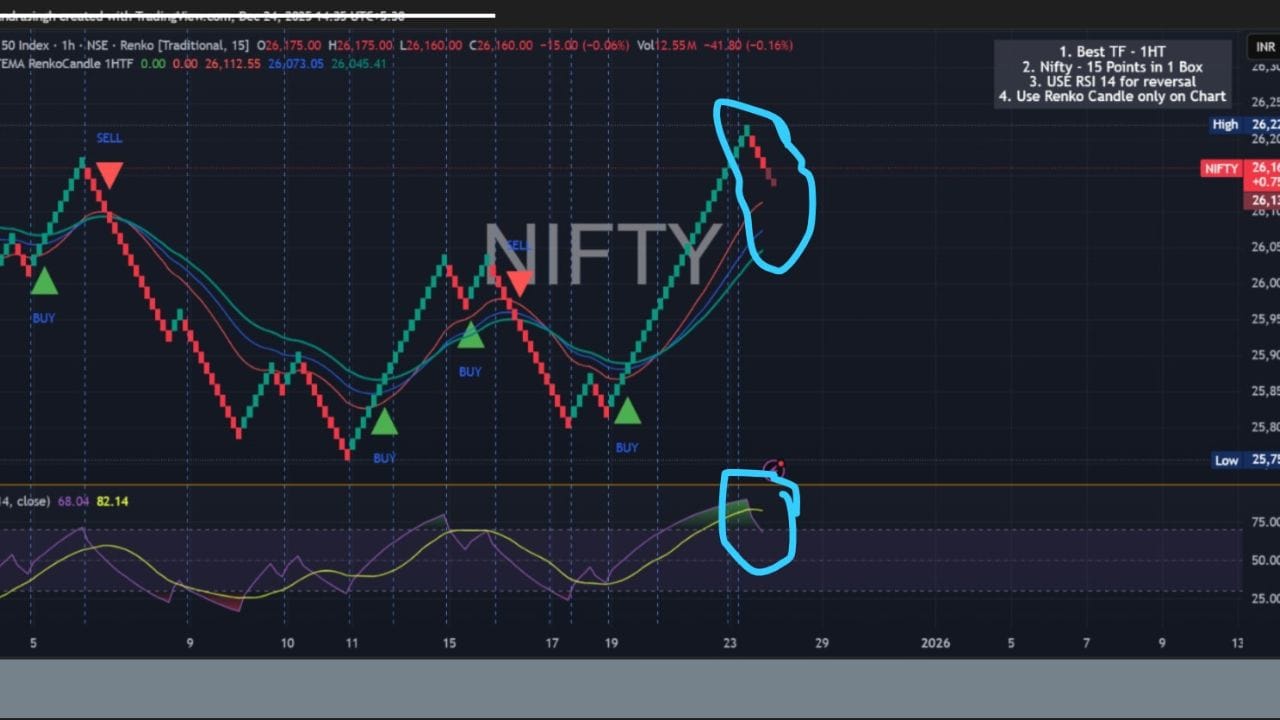Click the notes table in the top right
1280x720 pixels.
point(1113,74)
